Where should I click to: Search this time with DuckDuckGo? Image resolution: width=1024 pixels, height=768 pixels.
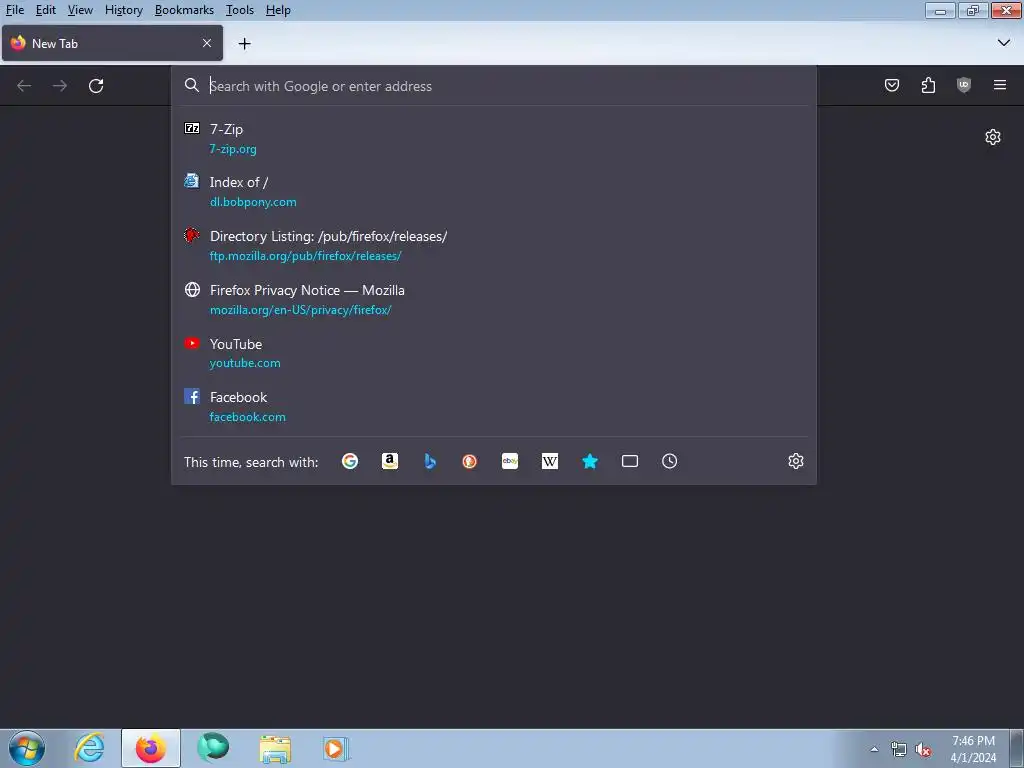click(470, 461)
